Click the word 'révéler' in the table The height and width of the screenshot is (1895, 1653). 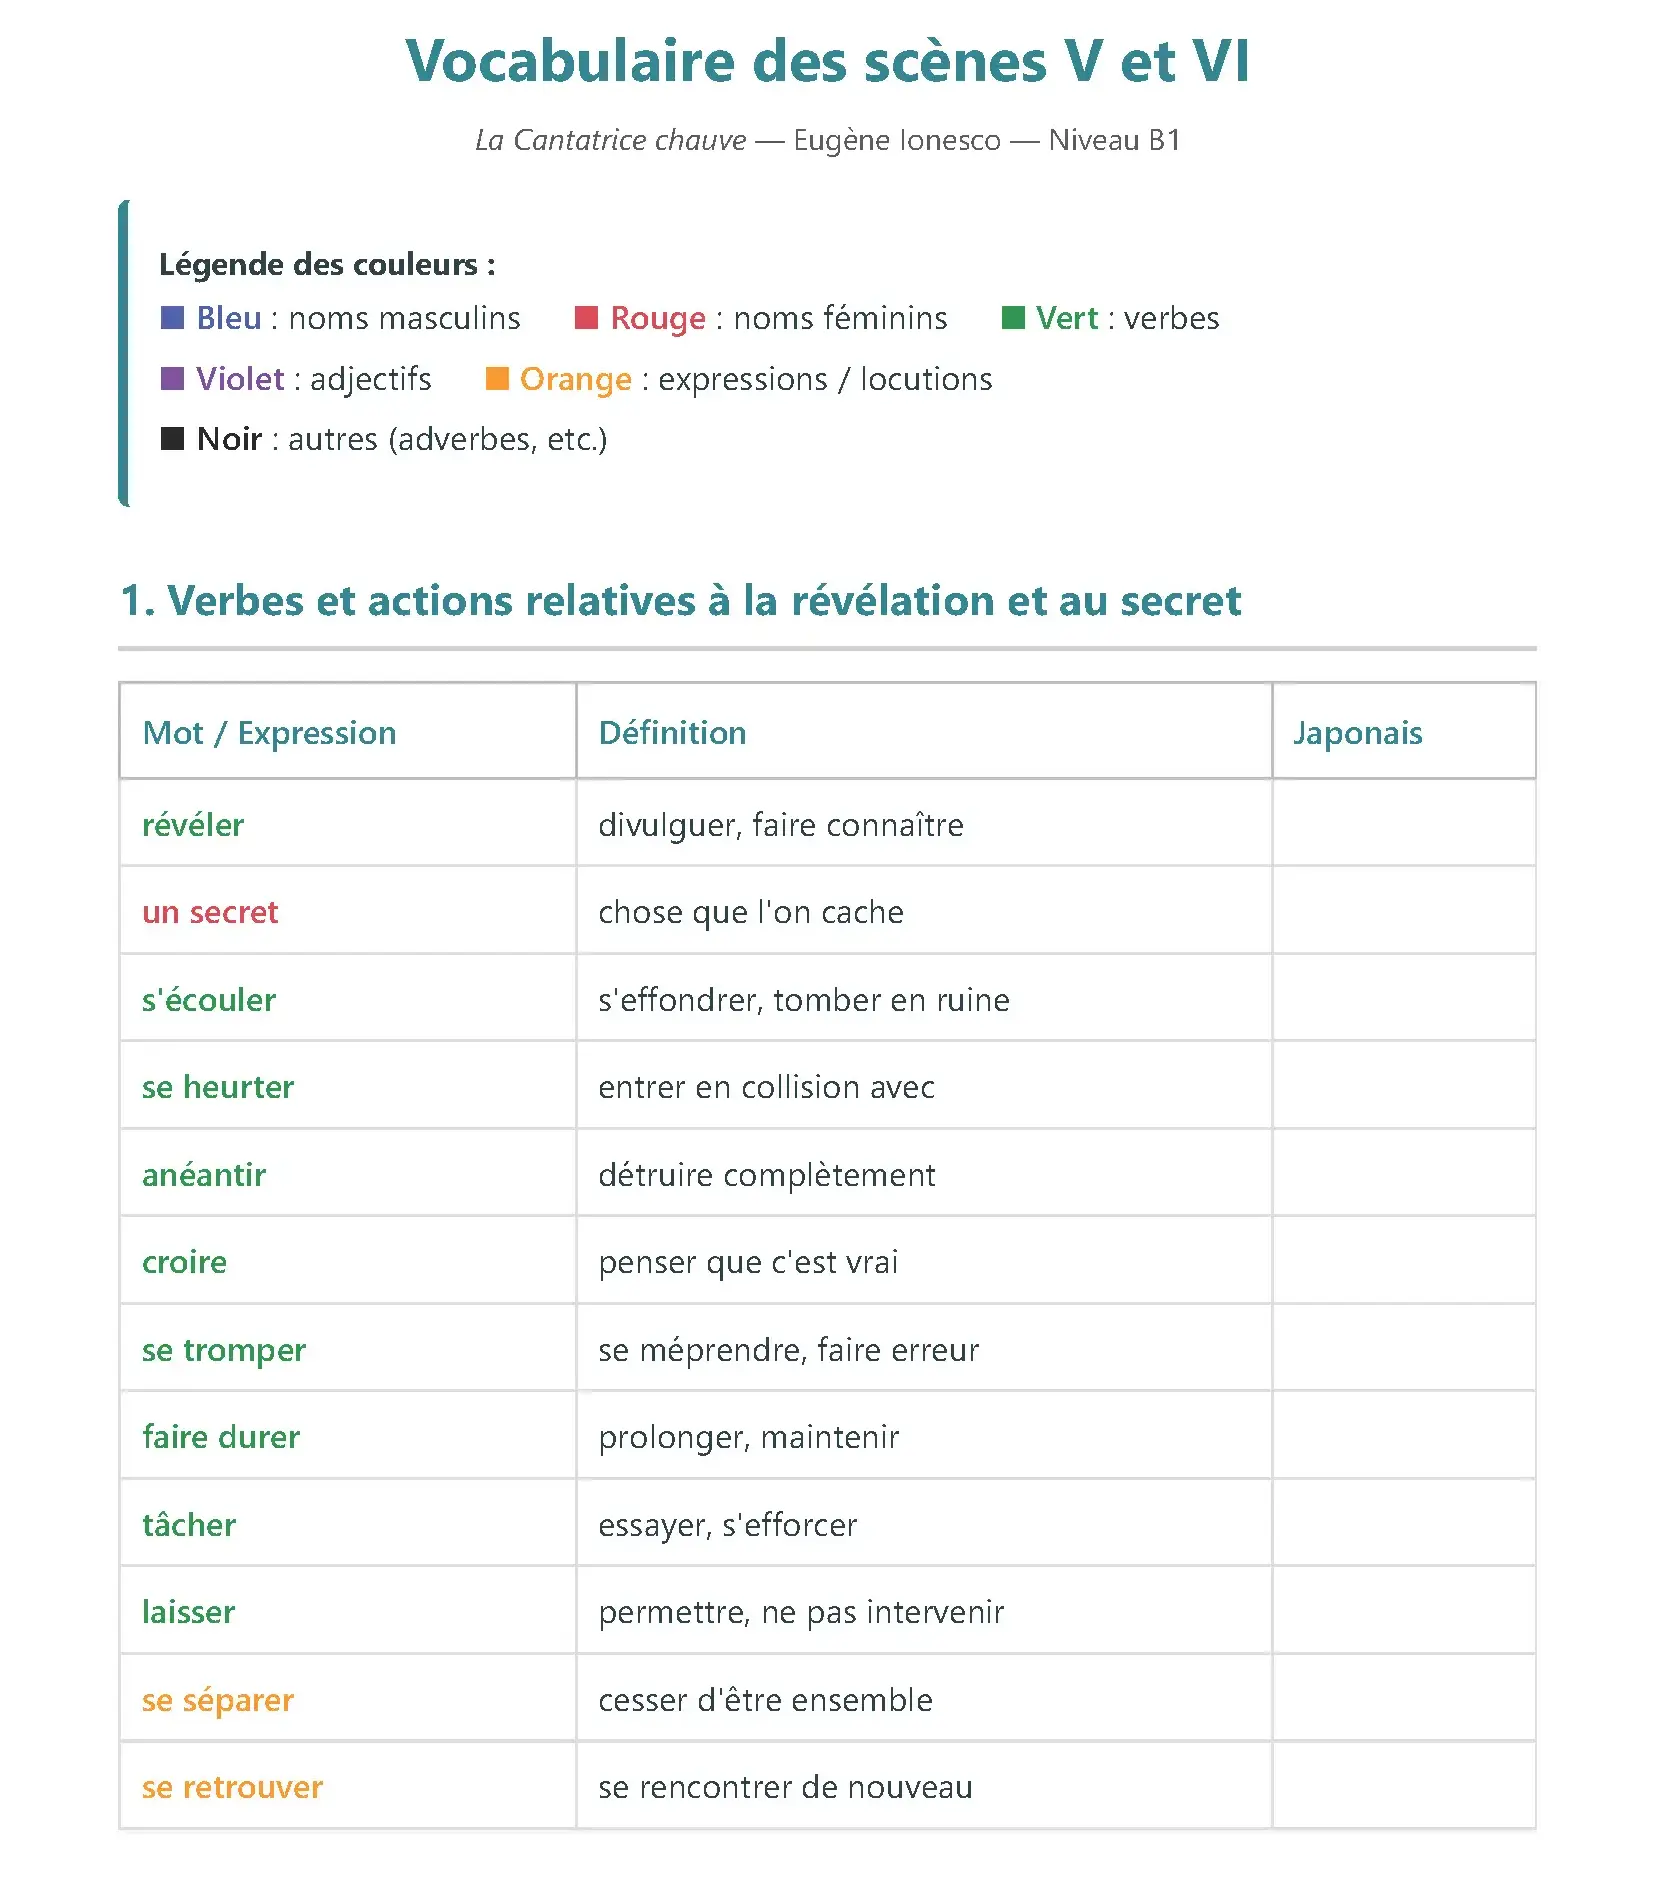point(193,825)
